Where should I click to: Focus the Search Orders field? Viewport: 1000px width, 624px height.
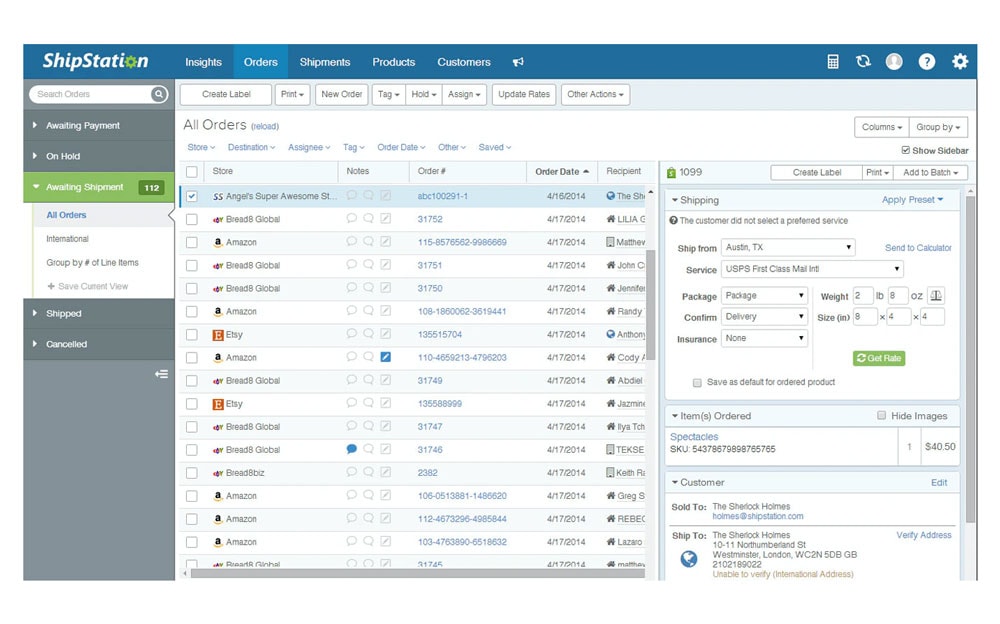click(x=92, y=94)
